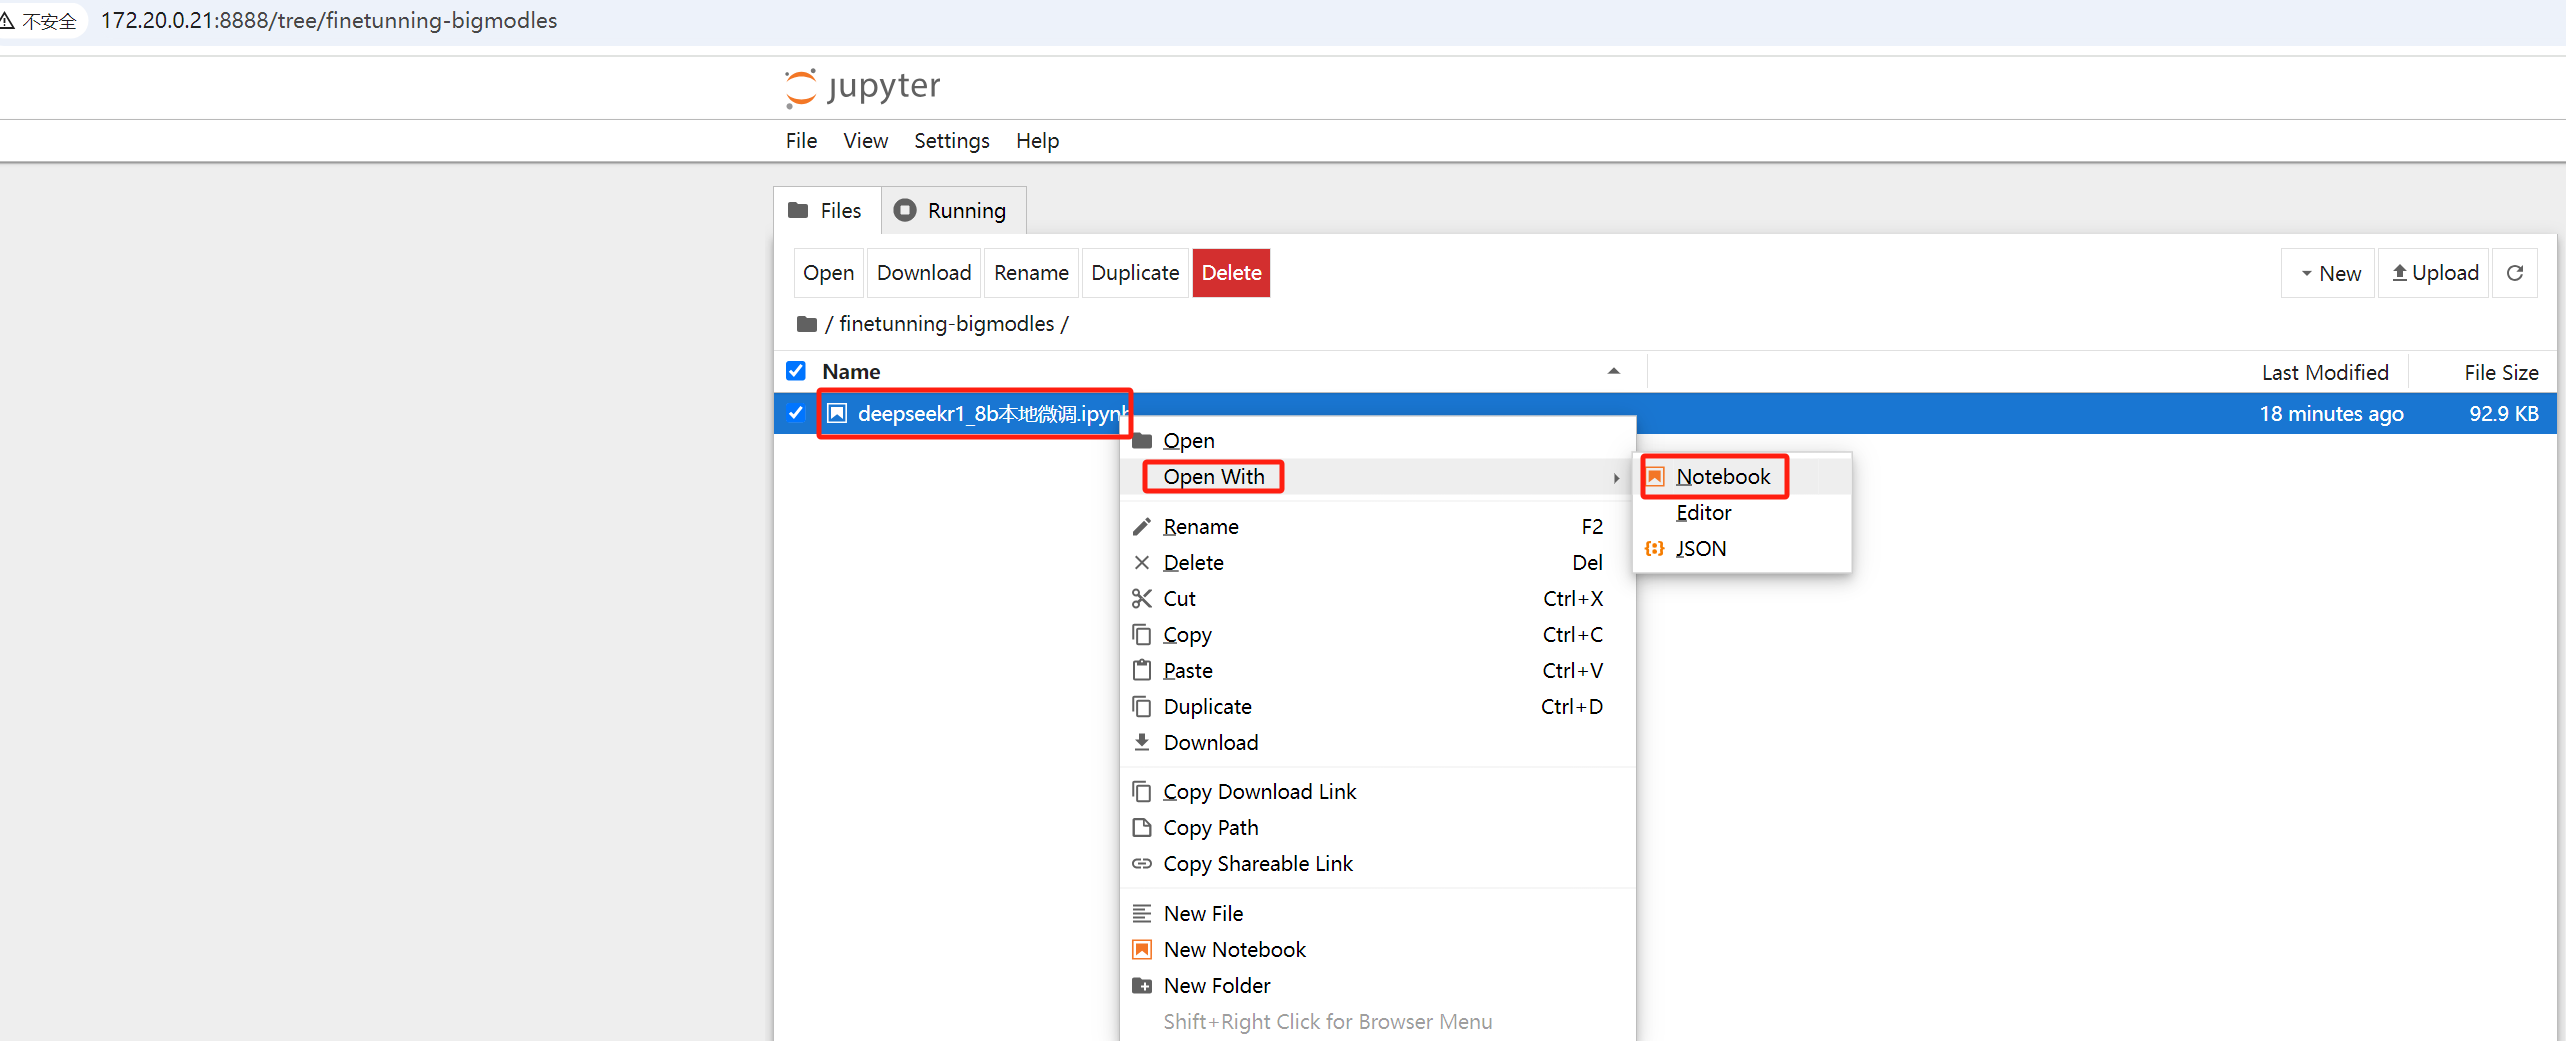Open the Settings menu

[x=951, y=141]
